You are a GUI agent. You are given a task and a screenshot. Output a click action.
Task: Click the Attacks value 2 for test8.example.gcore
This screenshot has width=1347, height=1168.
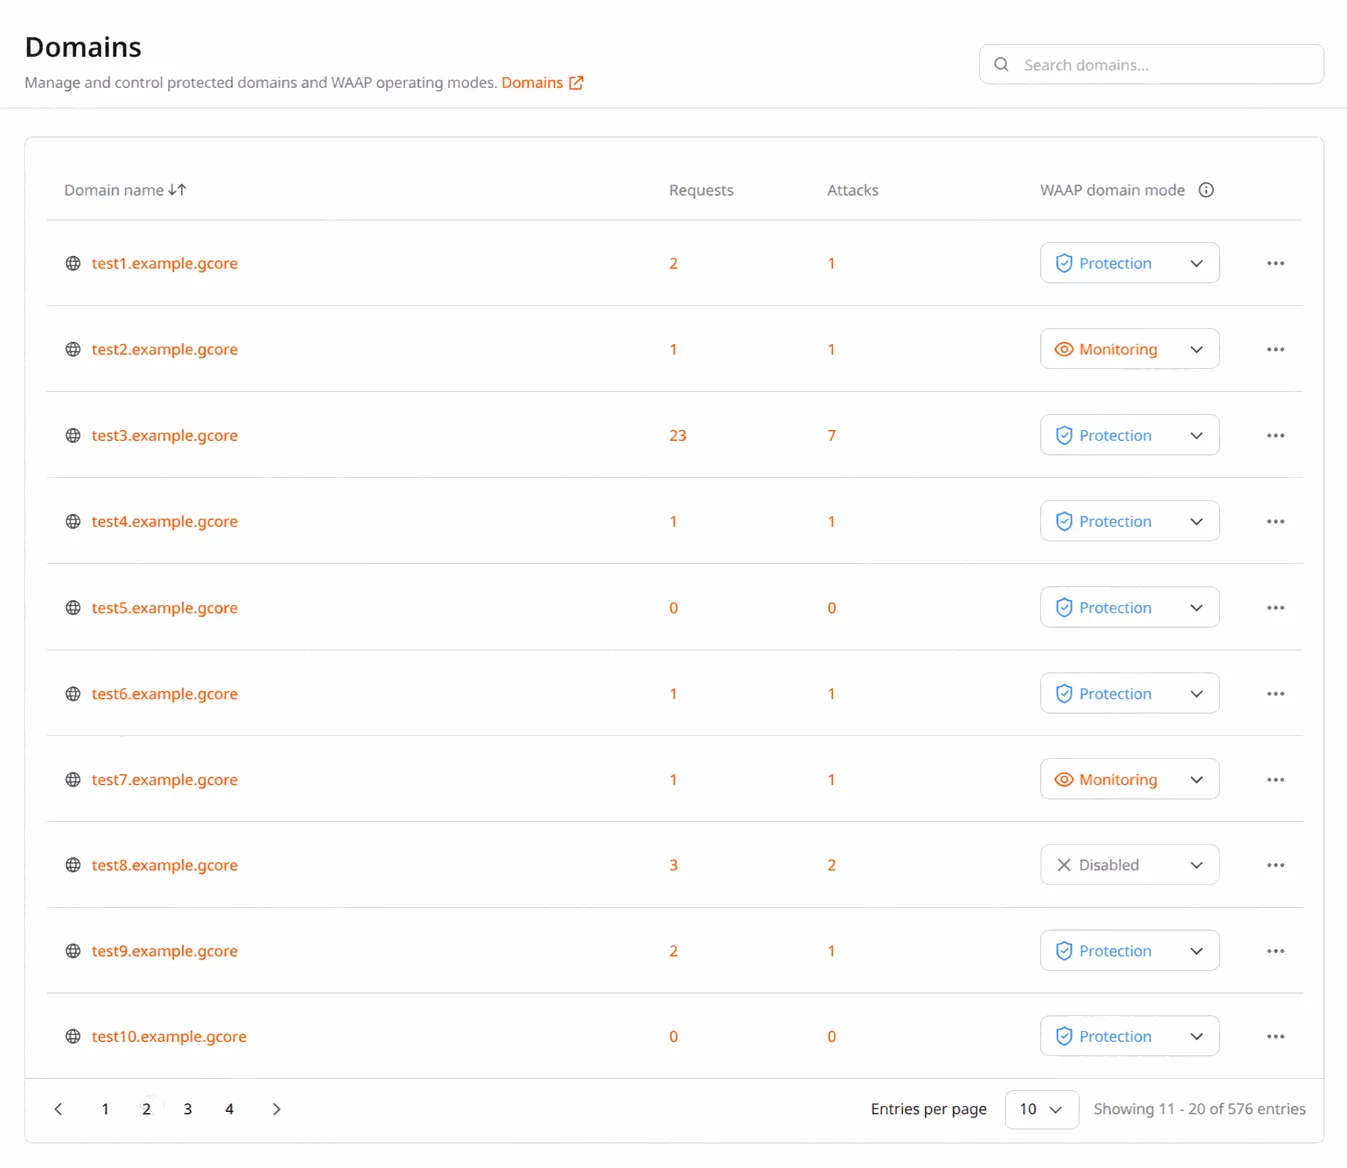pyautogui.click(x=831, y=865)
